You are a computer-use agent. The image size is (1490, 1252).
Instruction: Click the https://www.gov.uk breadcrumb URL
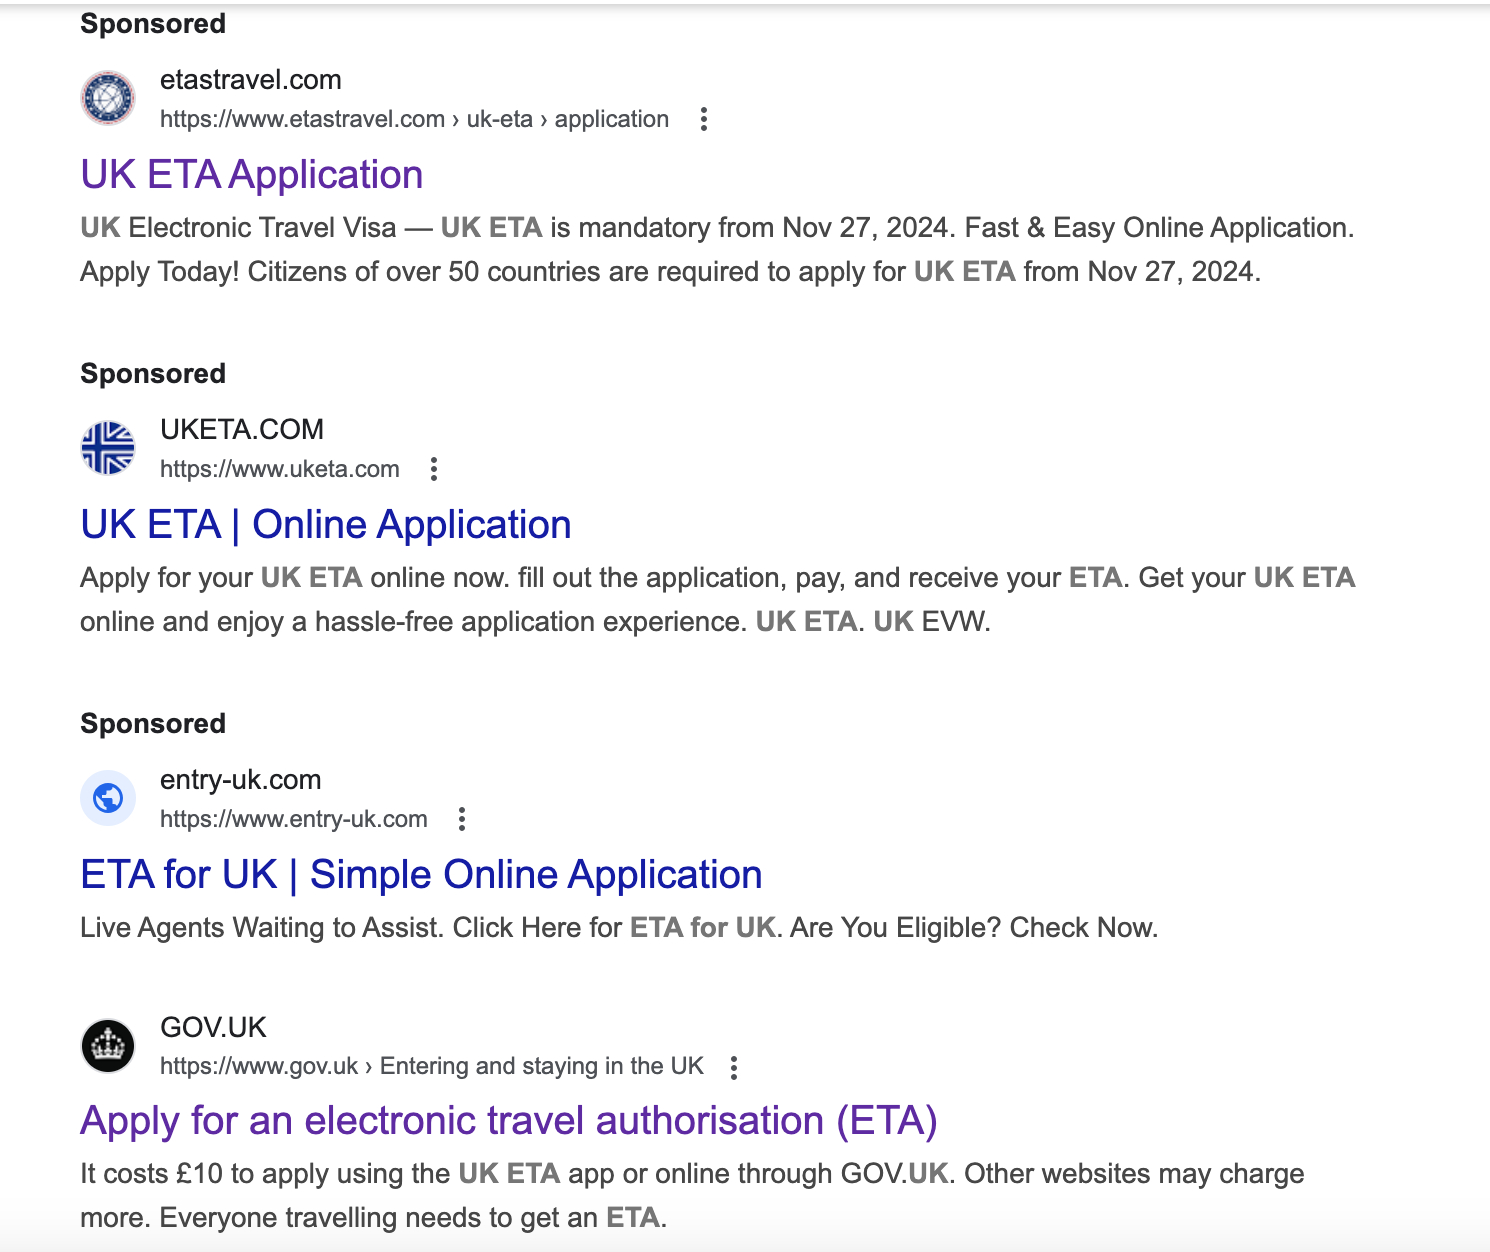[432, 1066]
